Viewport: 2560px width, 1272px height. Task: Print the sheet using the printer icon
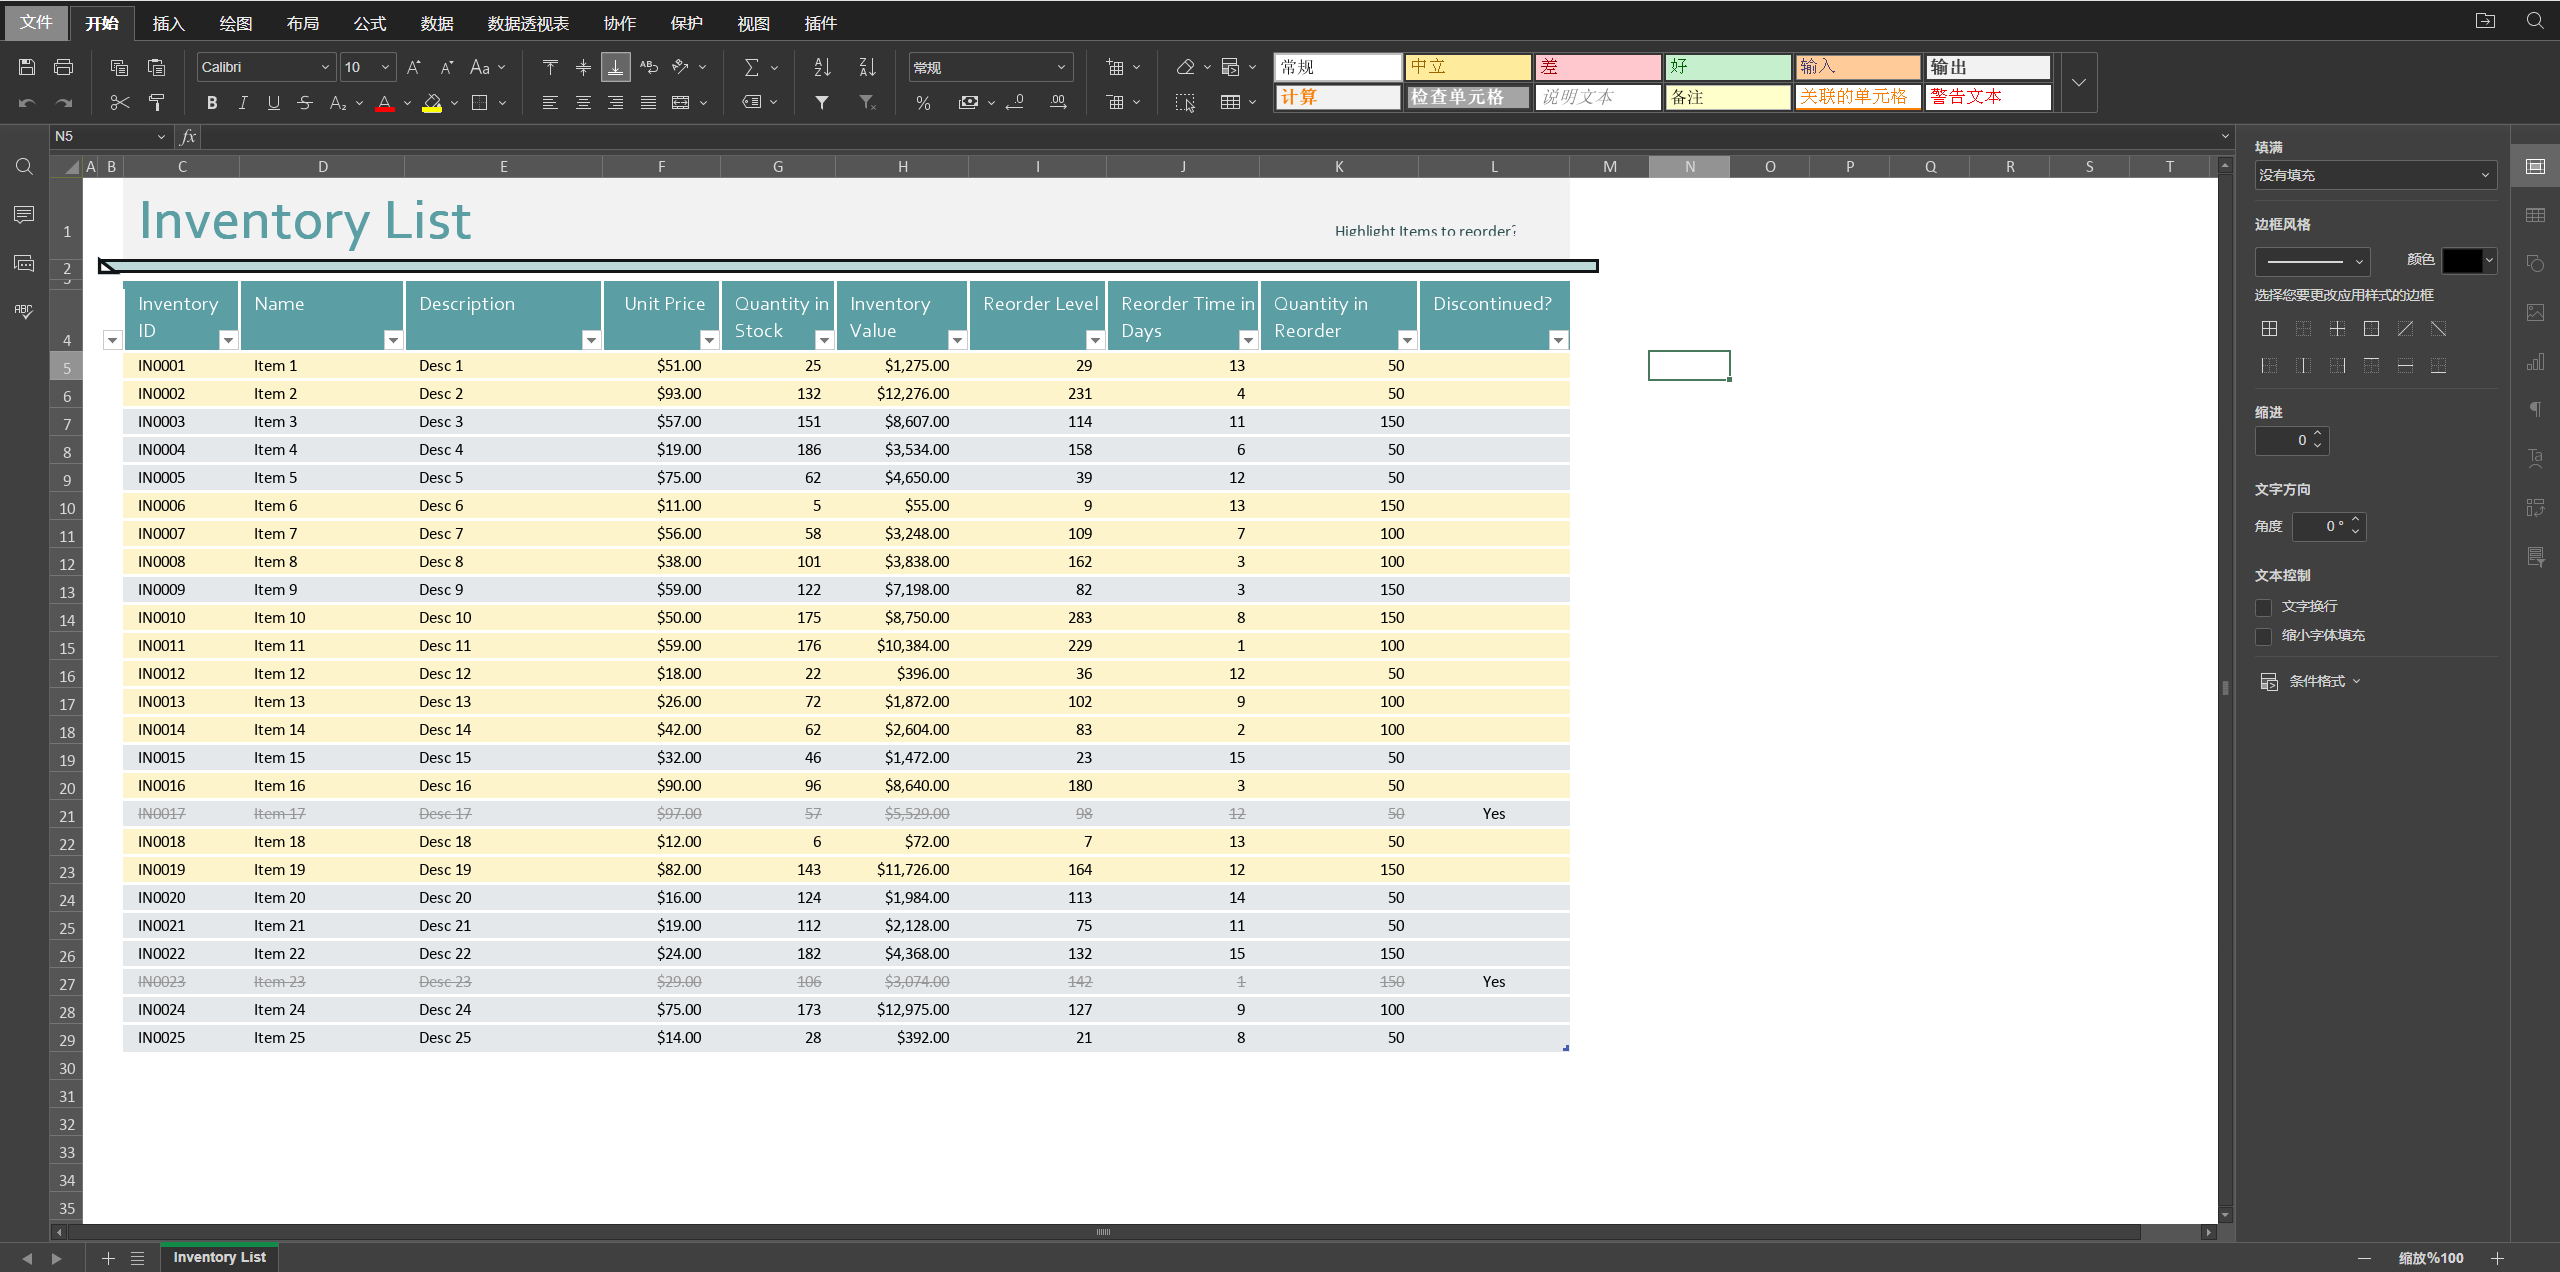63,67
